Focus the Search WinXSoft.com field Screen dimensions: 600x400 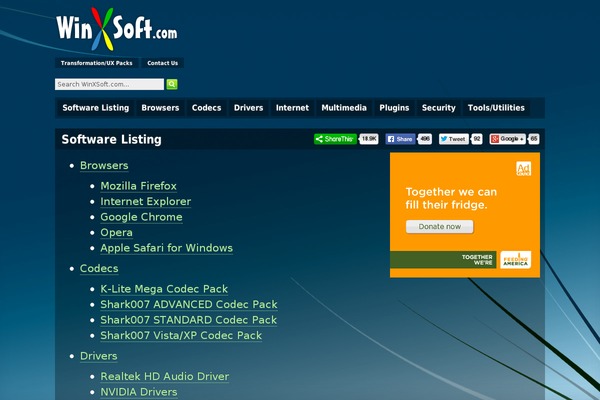tap(109, 84)
